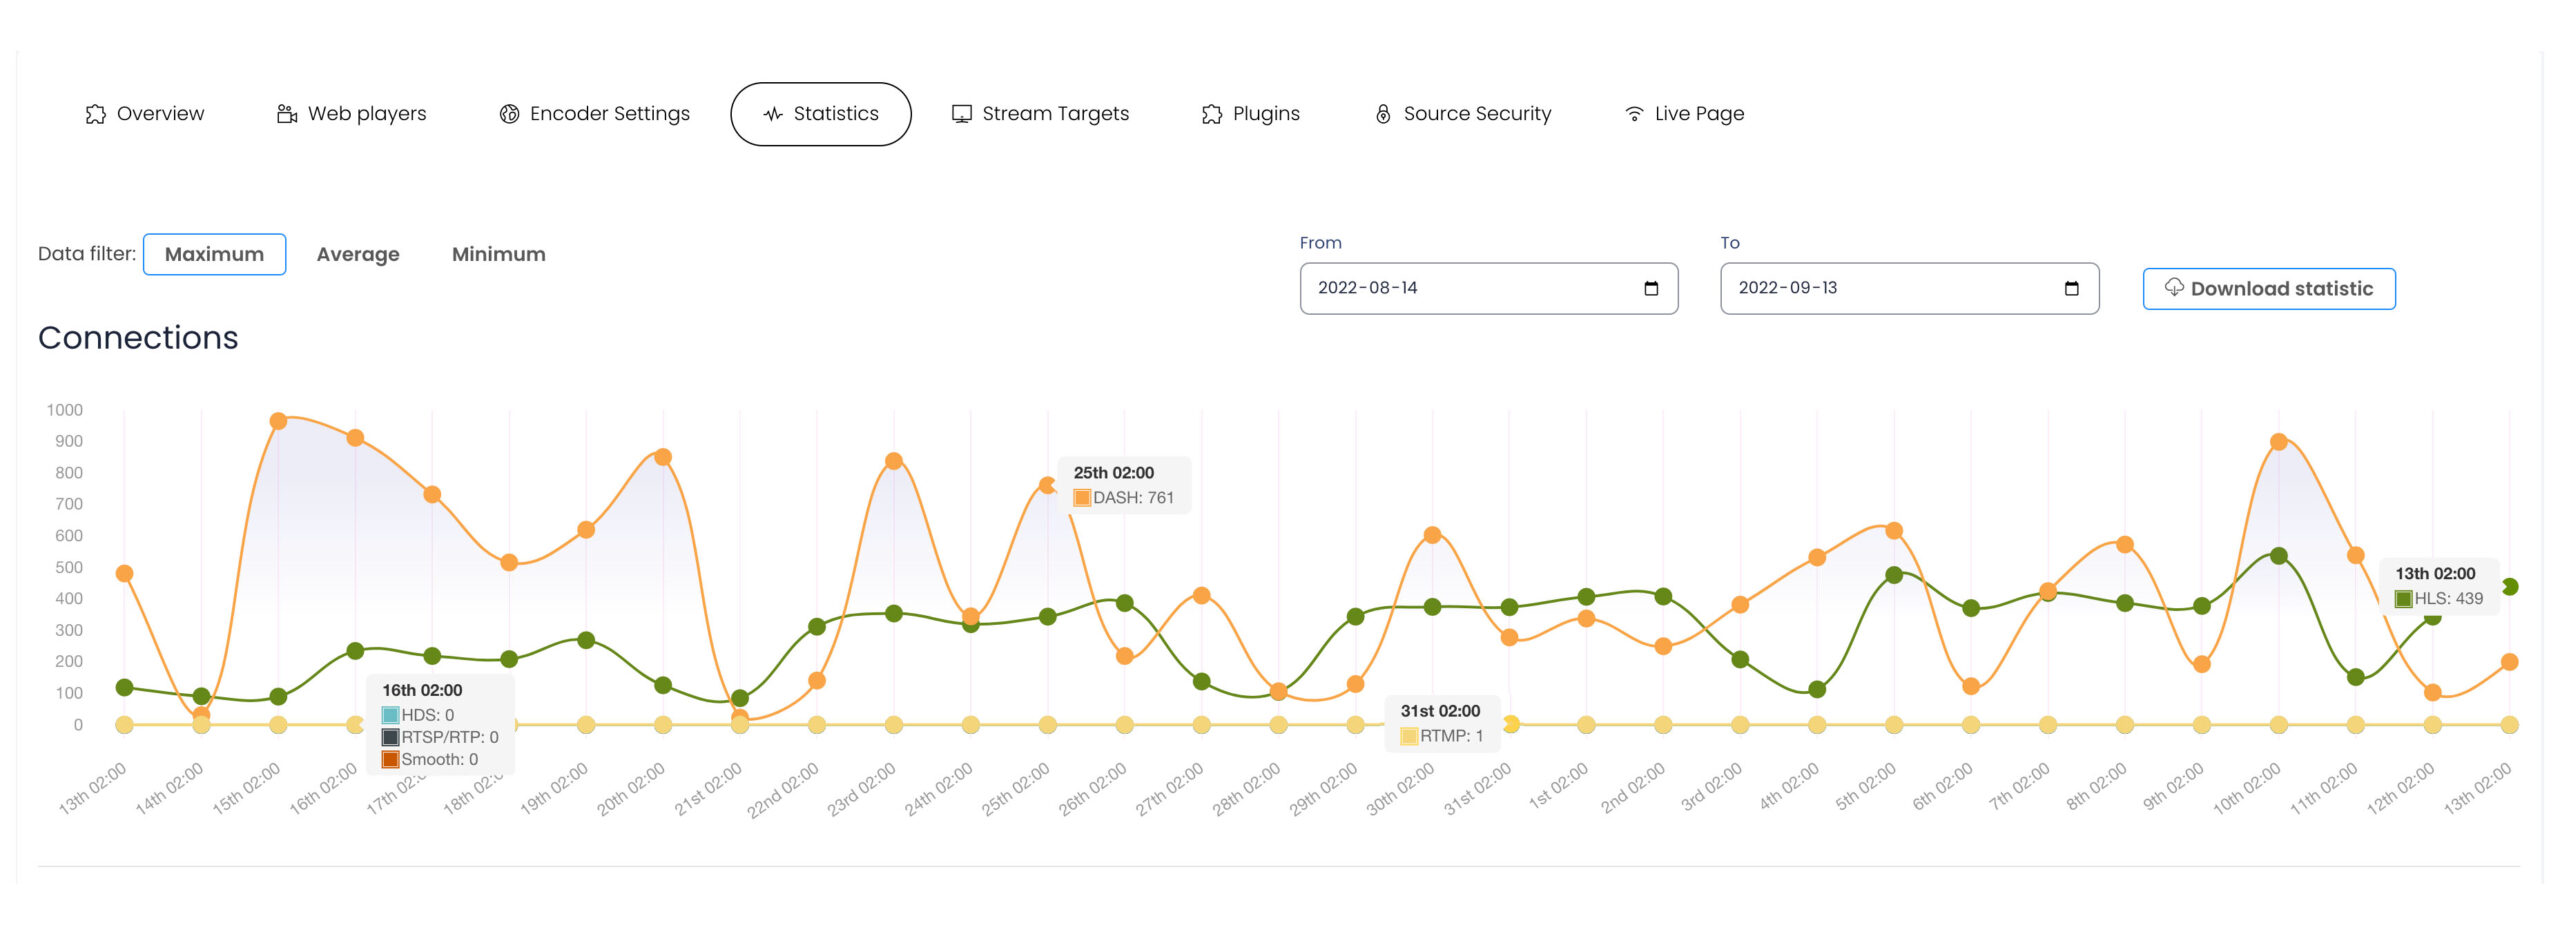This screenshot has height=932, width=2560.
Task: Click the Statistics pulse icon
Action: coord(773,114)
